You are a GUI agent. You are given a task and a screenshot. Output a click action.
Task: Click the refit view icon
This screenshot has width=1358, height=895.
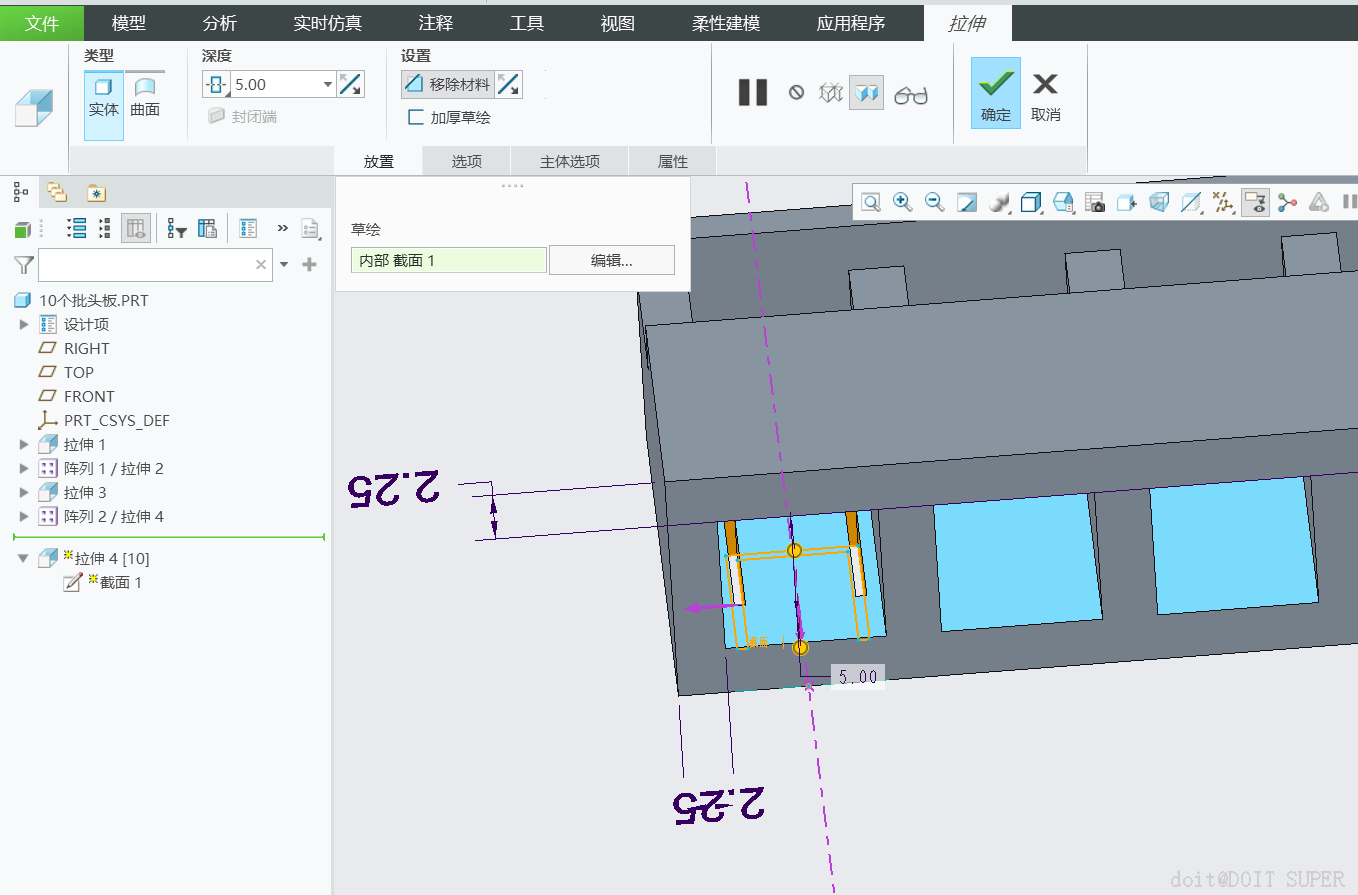click(x=871, y=203)
